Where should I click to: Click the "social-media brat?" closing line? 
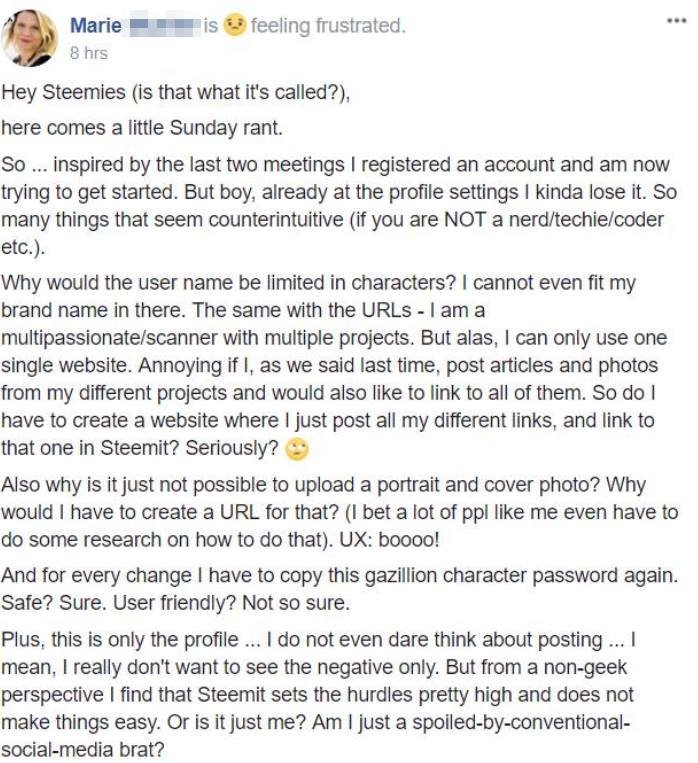(x=83, y=750)
